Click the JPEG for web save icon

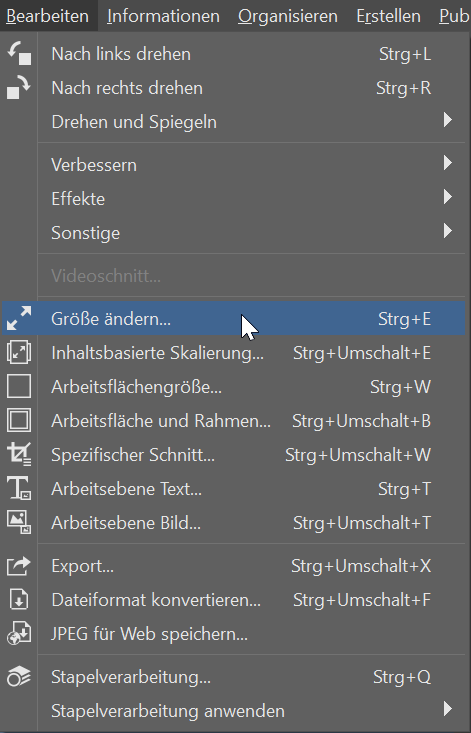(19, 634)
